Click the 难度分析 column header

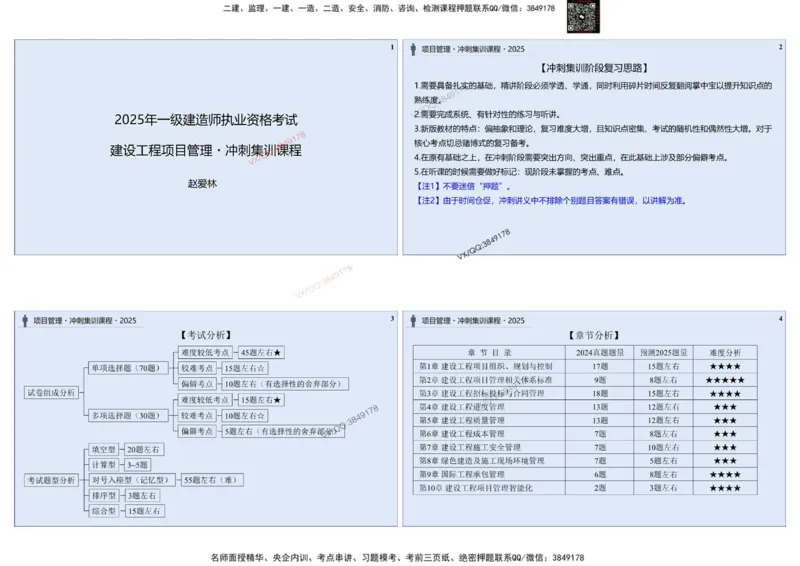[x=725, y=353]
